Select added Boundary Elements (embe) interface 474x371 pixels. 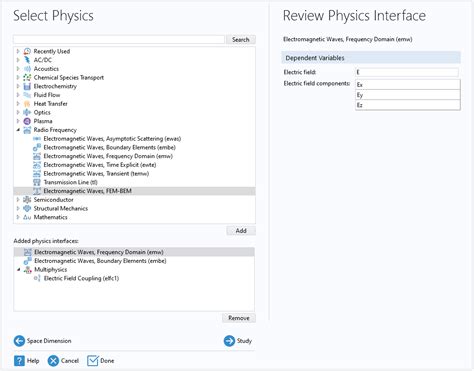pyautogui.click(x=100, y=261)
